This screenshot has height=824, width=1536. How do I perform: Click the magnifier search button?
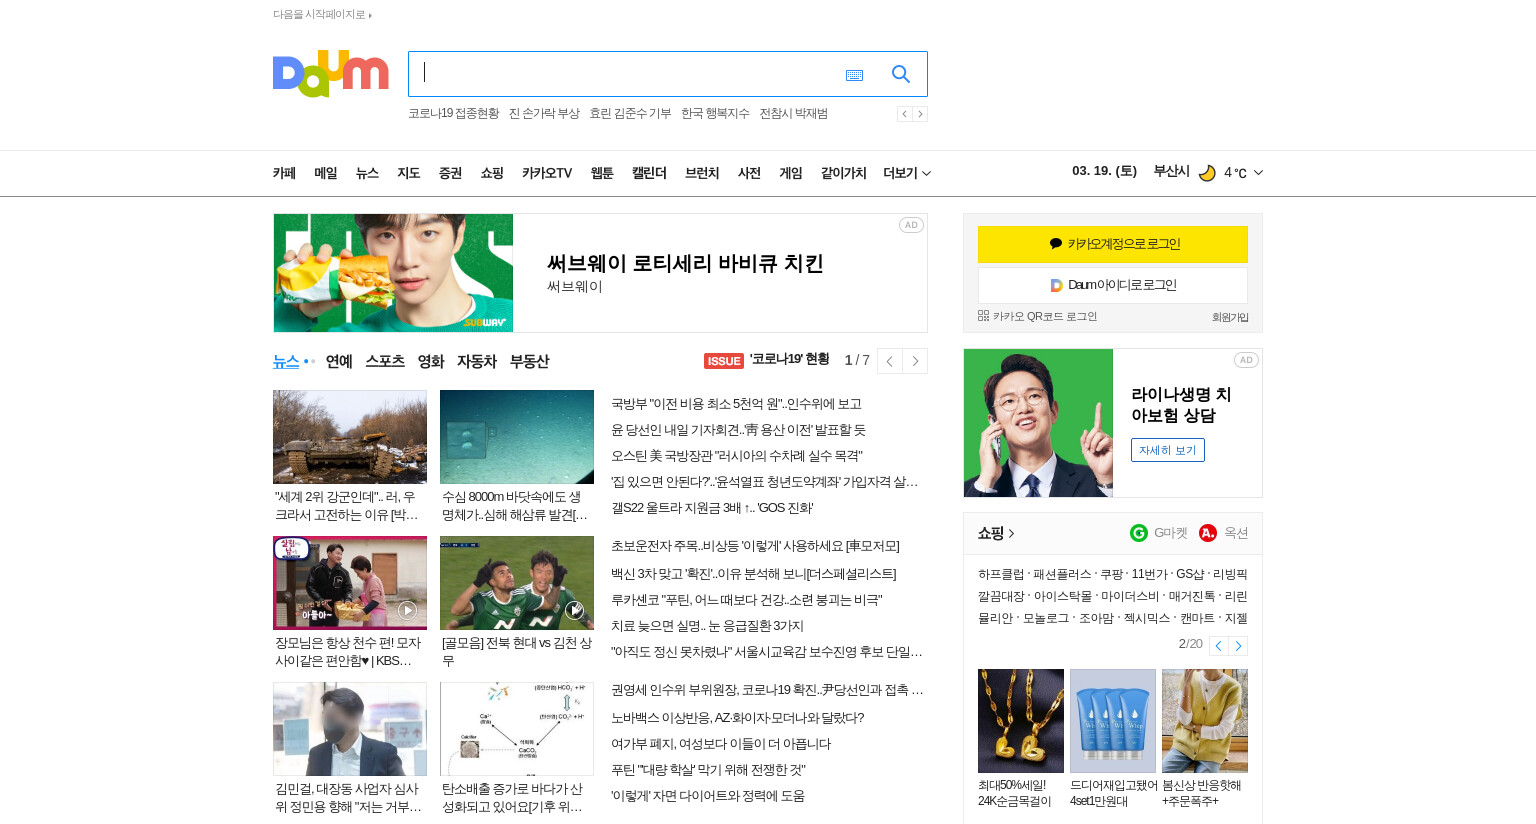[901, 74]
